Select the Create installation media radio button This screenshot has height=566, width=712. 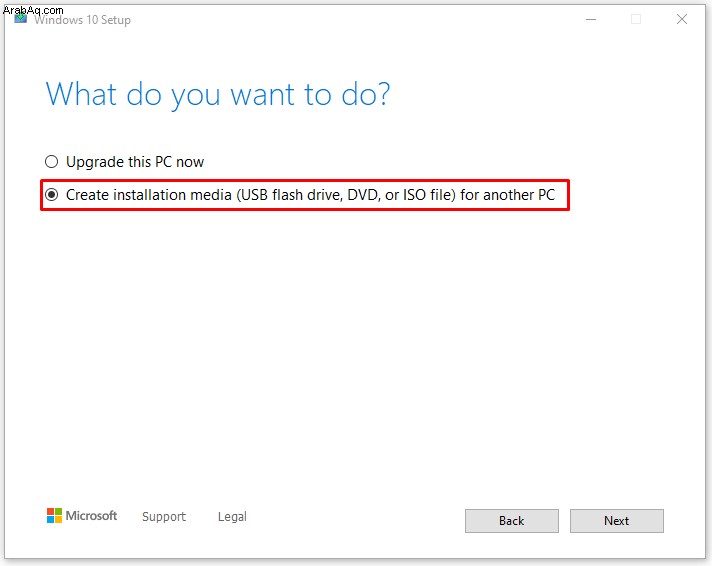coord(51,195)
